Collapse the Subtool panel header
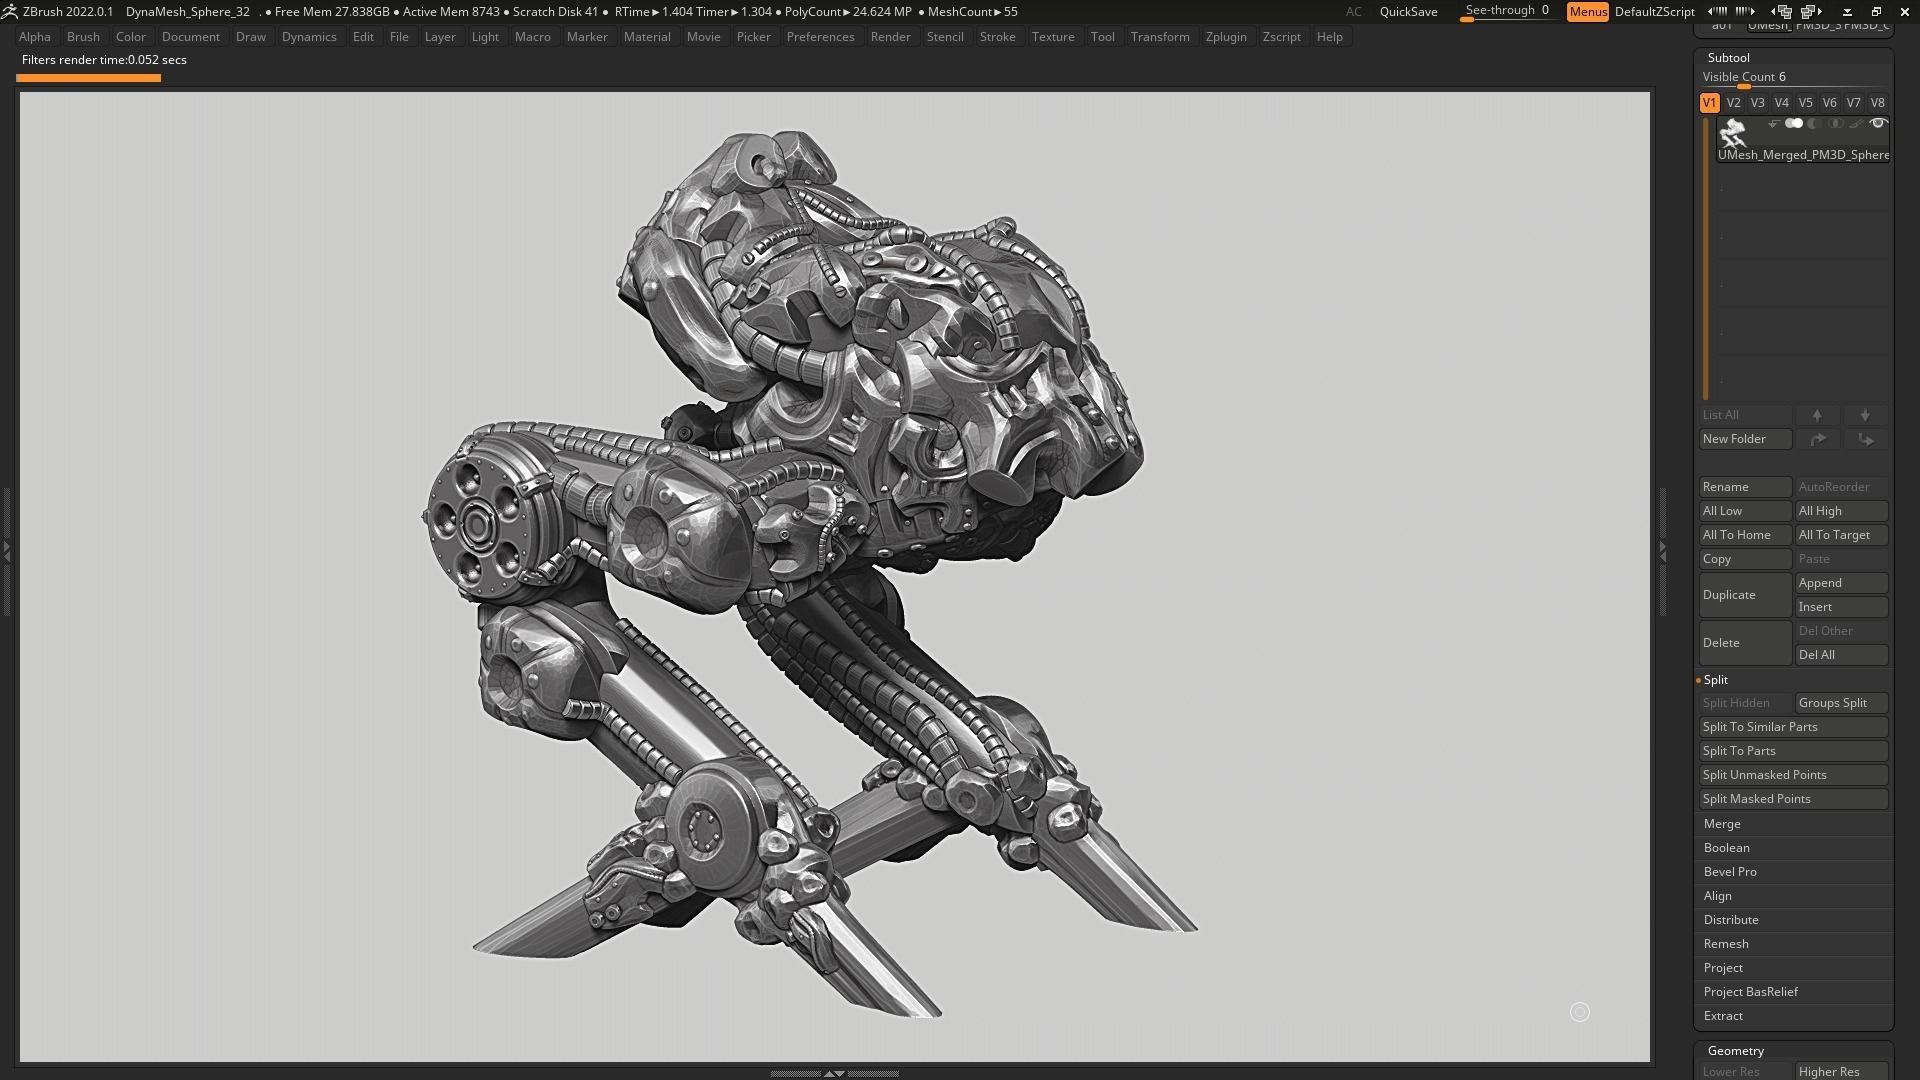Viewport: 1920px width, 1080px height. 1730,57
